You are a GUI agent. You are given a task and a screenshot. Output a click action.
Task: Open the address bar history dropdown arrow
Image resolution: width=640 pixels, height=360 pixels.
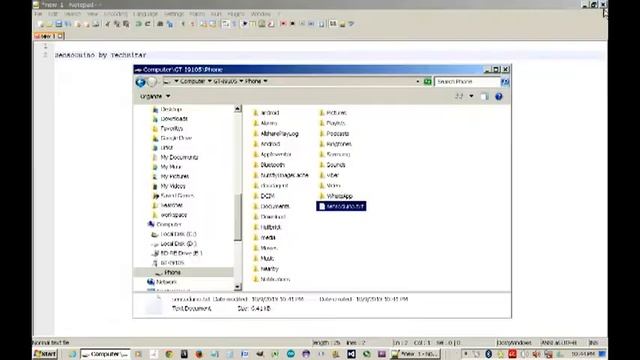coord(418,82)
